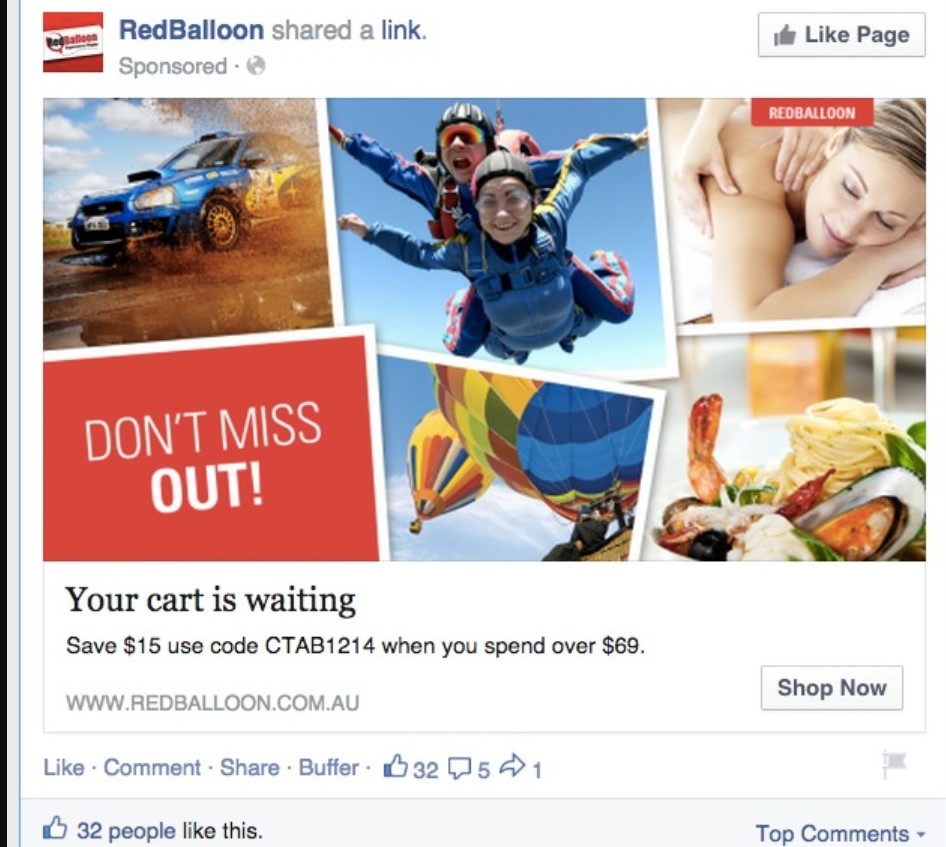Screen dimensions: 946x847
Task: Click the comment bubble count icon
Action: pyautogui.click(x=460, y=768)
